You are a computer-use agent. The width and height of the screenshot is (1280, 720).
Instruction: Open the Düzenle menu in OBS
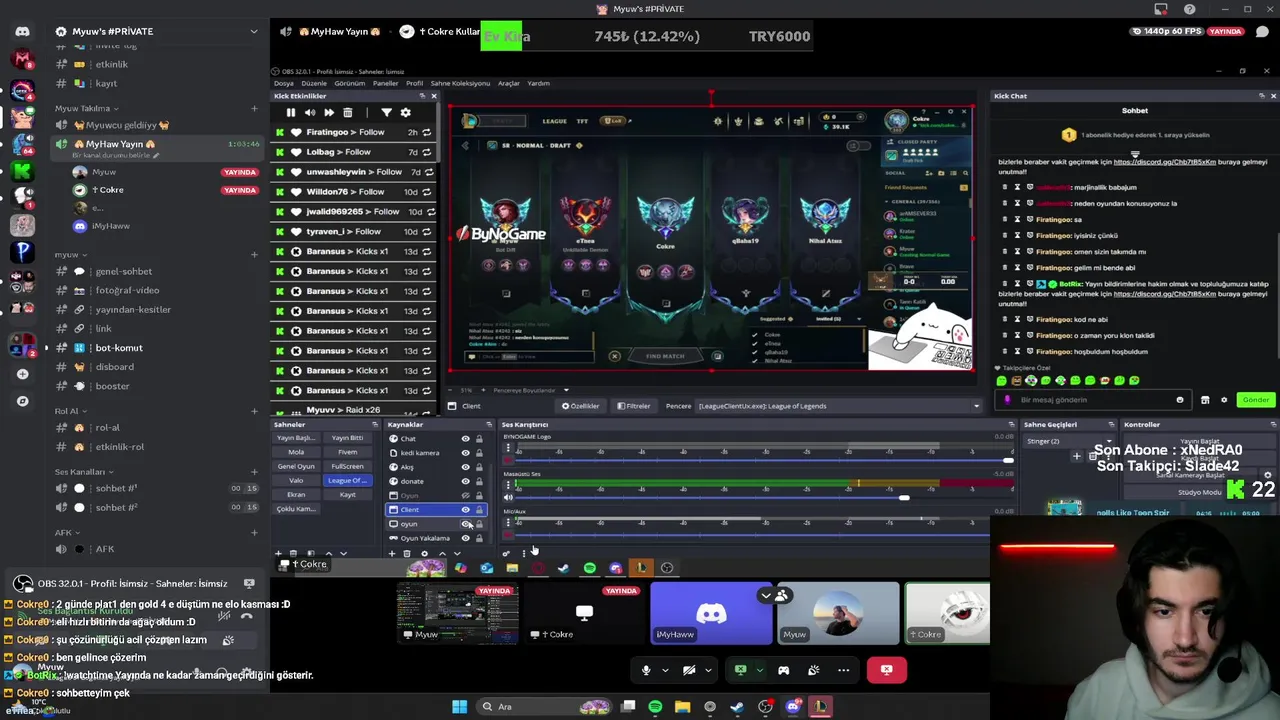pyautogui.click(x=313, y=83)
